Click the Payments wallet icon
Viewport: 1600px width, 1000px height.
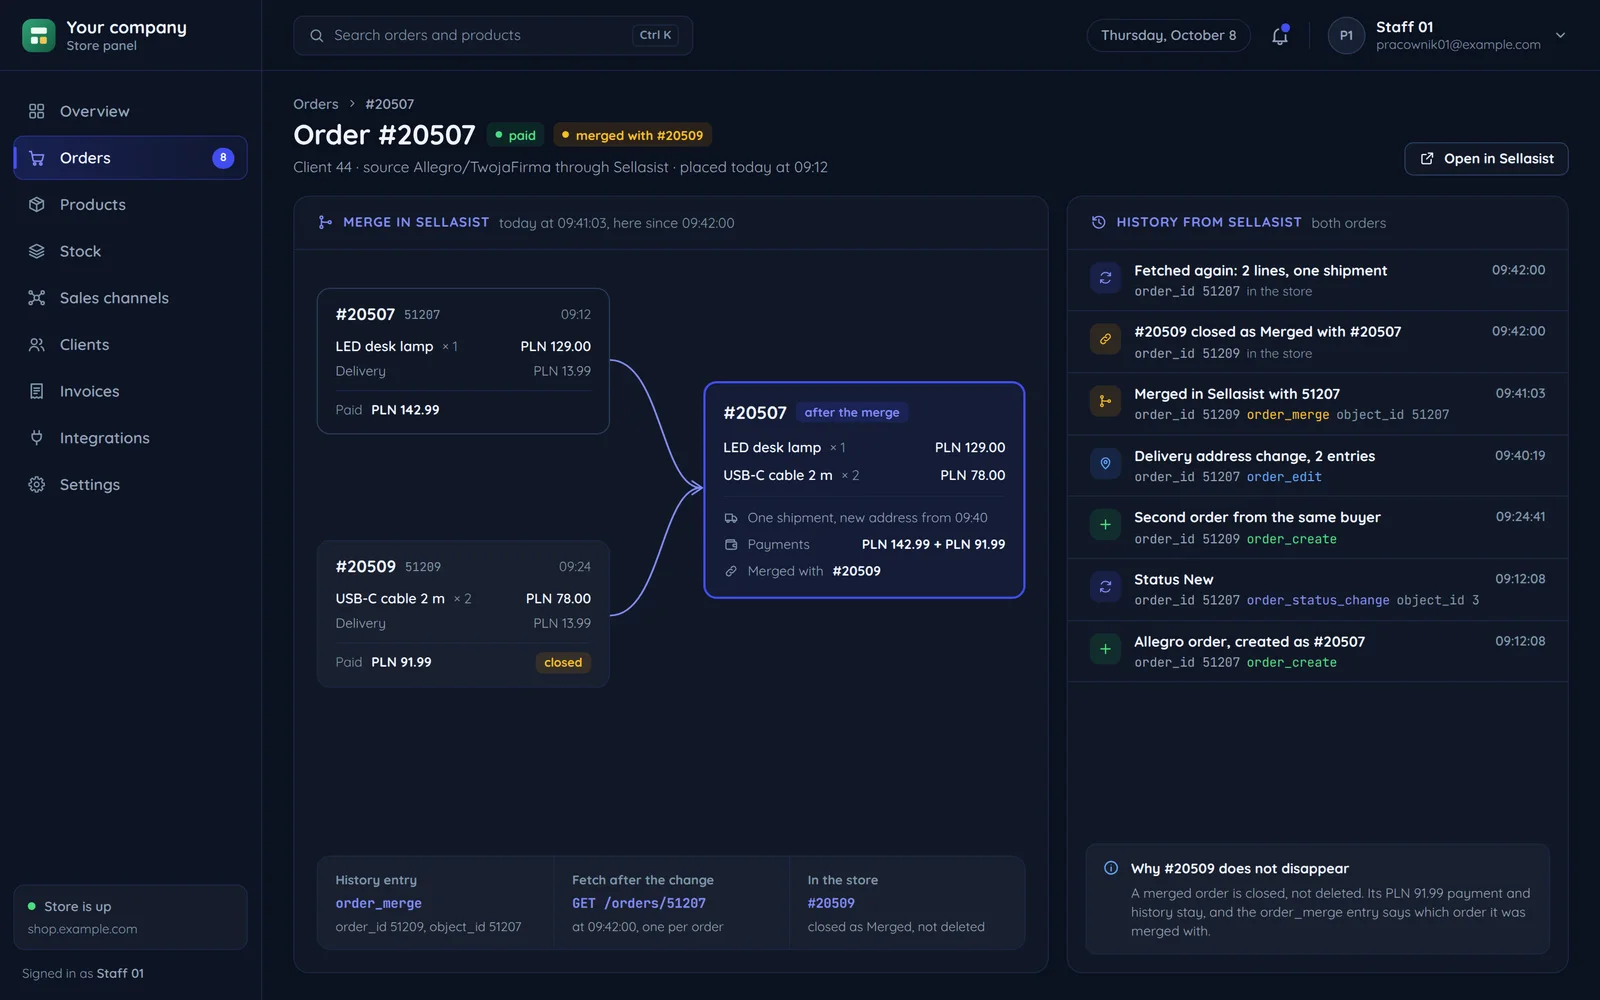tap(731, 545)
